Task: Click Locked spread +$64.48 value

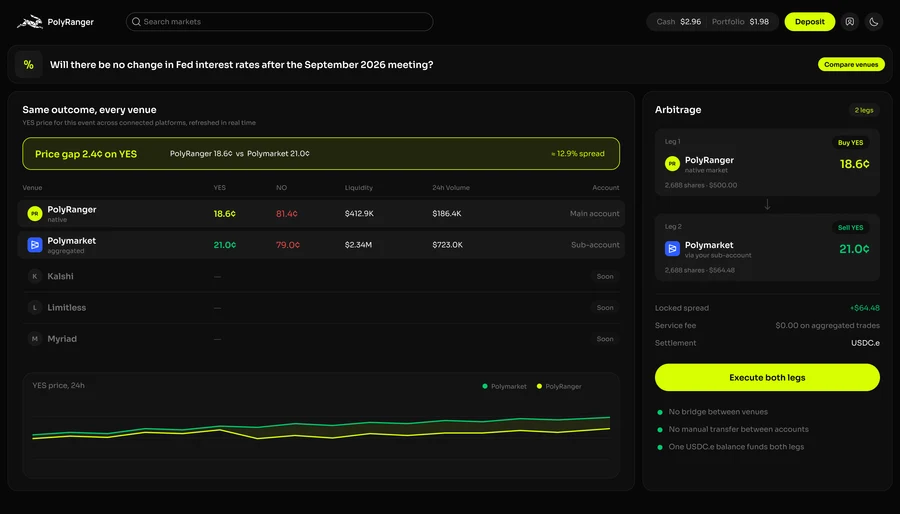Action: point(864,308)
